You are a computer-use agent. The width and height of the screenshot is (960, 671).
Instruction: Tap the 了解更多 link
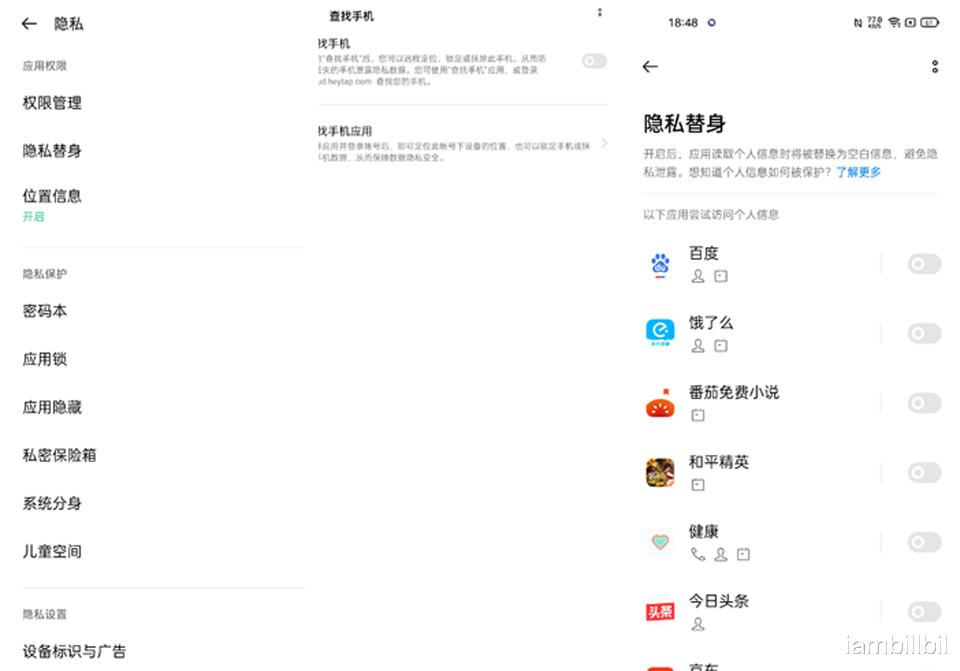860,172
